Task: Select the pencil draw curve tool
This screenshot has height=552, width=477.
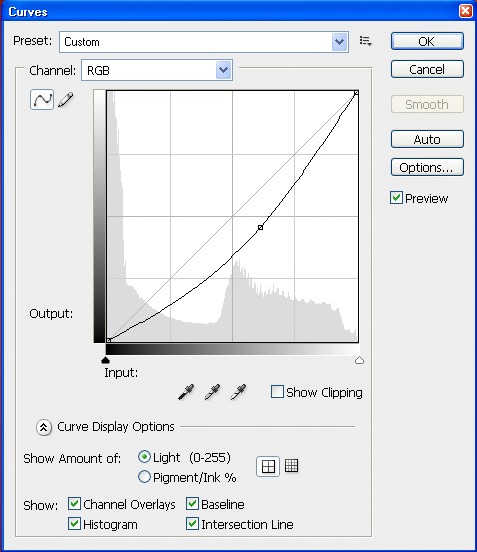Action: pyautogui.click(x=65, y=99)
